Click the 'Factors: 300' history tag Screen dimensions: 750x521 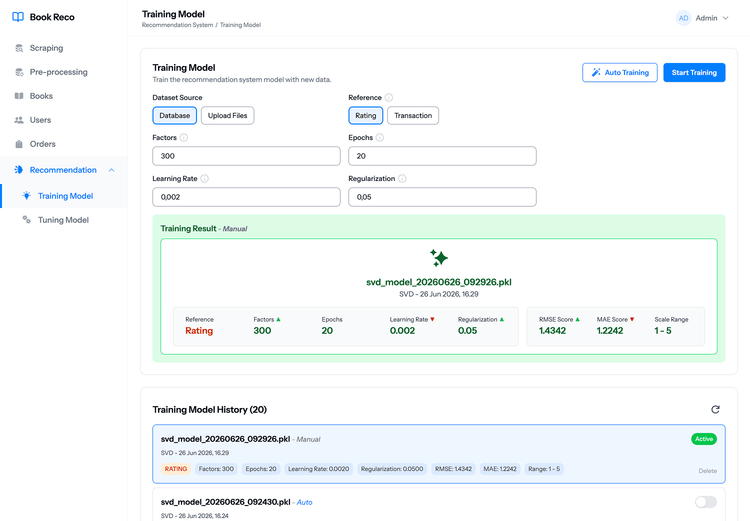tap(216, 469)
